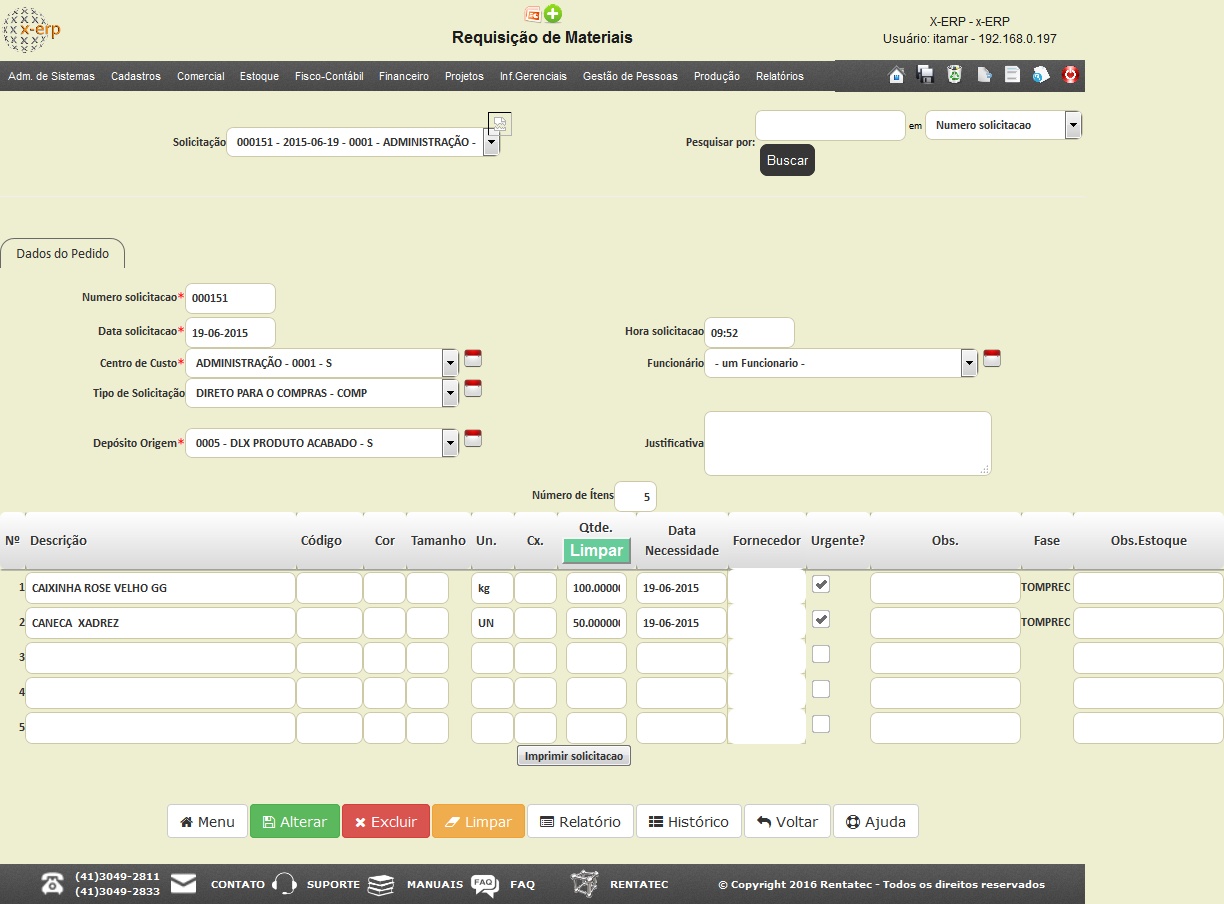Click the small document icon beside Solicitação dropdown
Screen dimensions: 1224x904
[x=500, y=124]
